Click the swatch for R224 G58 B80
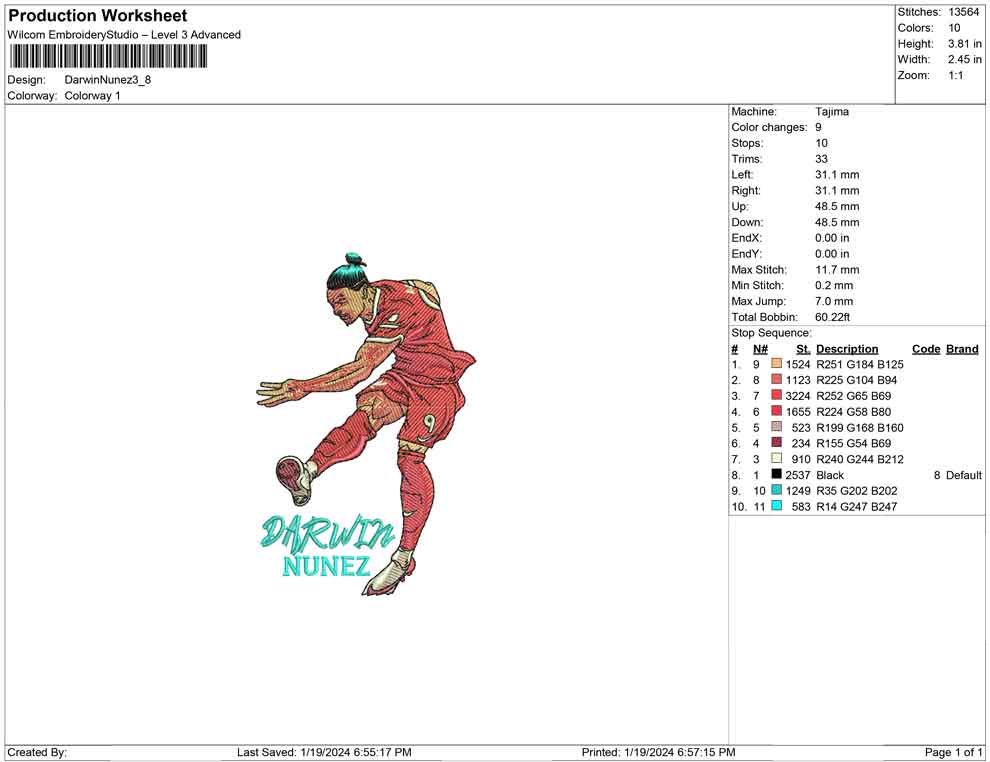 tap(777, 411)
